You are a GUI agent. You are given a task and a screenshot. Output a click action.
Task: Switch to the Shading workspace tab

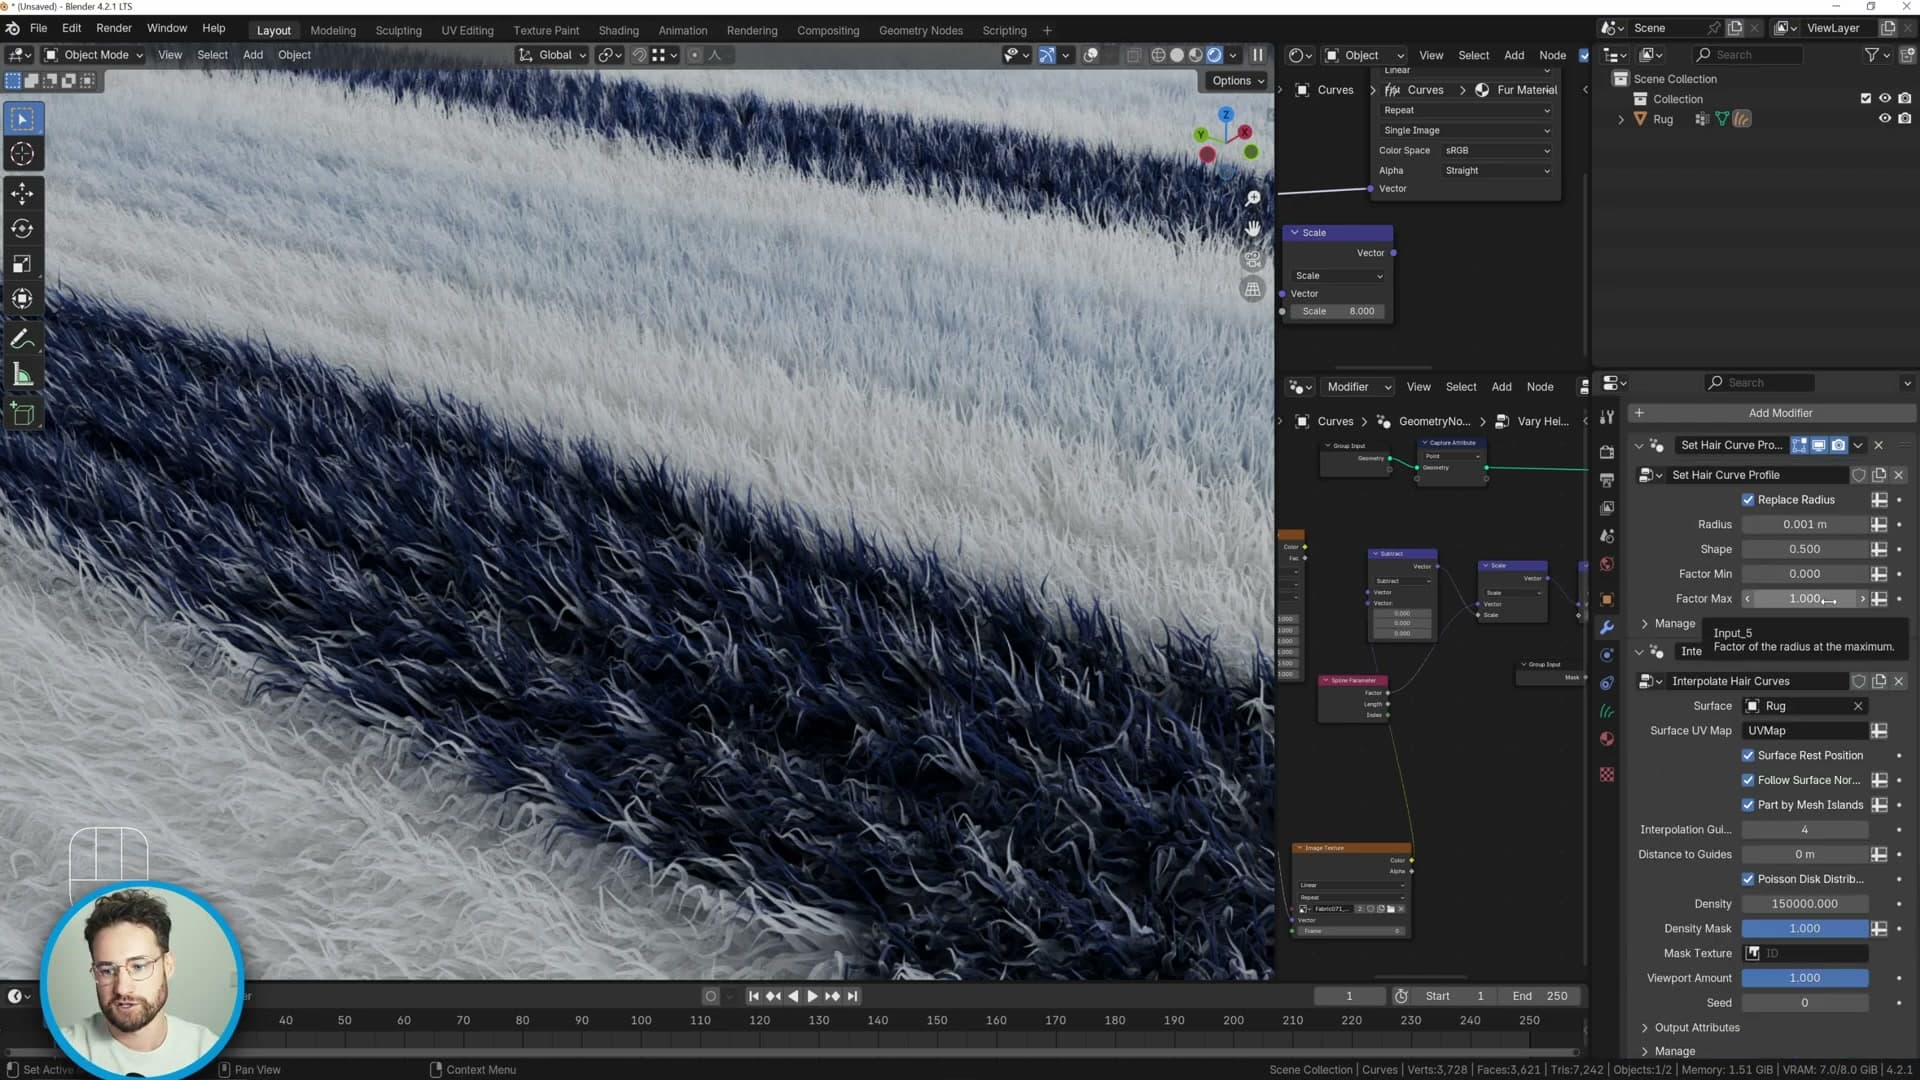tap(618, 30)
